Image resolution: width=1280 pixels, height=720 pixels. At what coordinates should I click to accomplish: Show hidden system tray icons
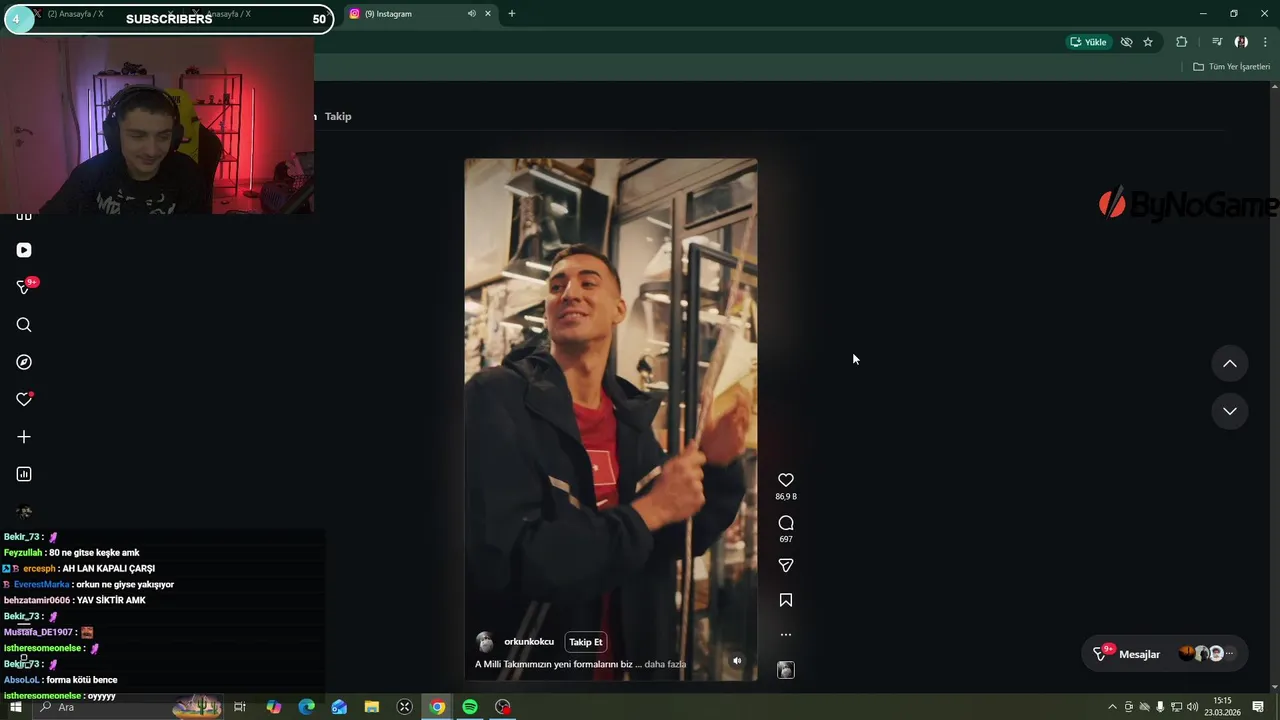[x=1112, y=707]
